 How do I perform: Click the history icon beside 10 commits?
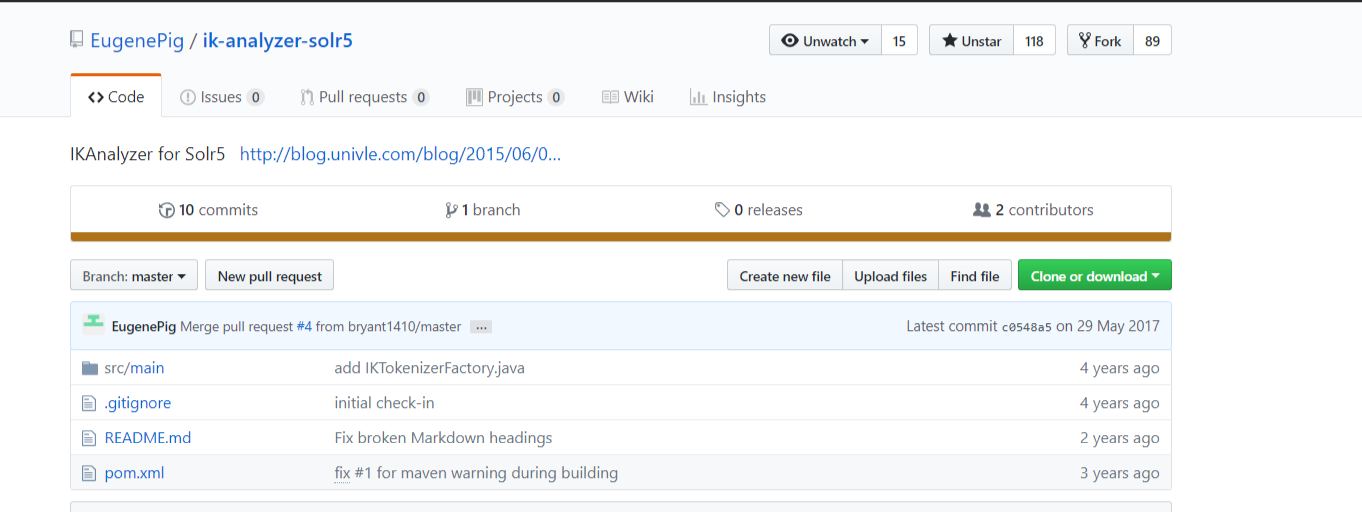(x=166, y=210)
